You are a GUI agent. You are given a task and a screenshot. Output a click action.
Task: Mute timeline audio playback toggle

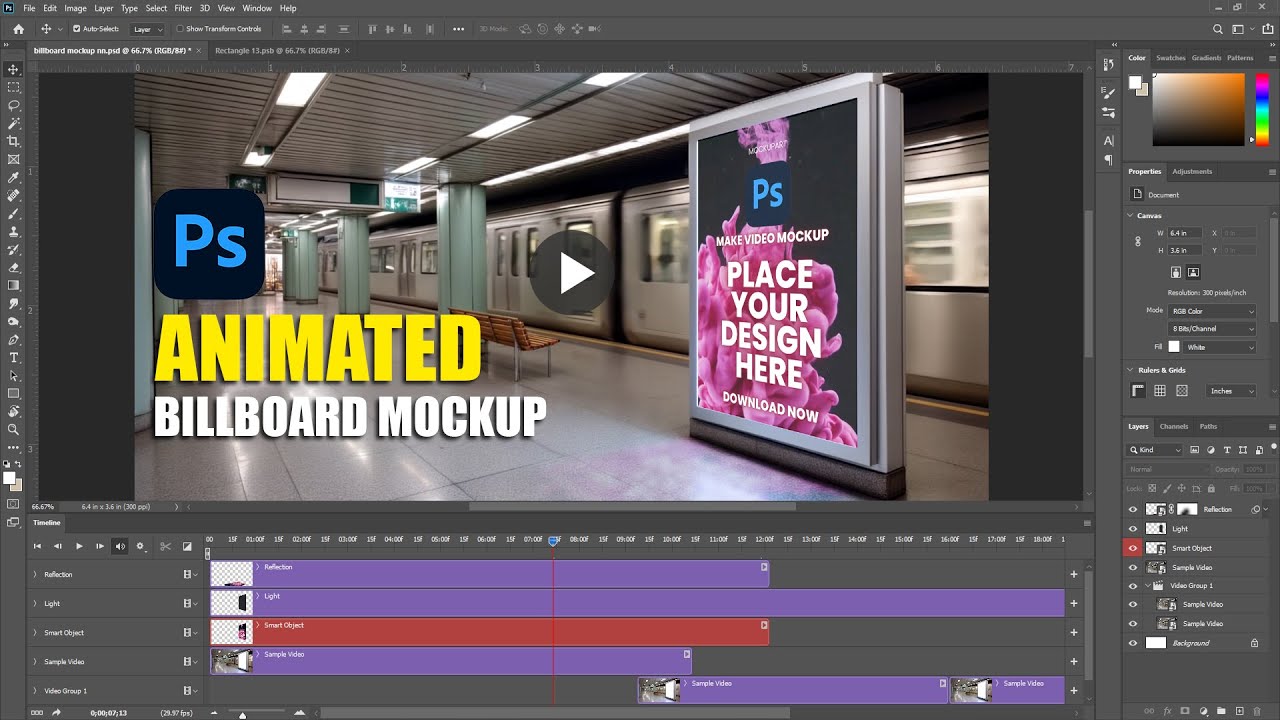point(120,546)
